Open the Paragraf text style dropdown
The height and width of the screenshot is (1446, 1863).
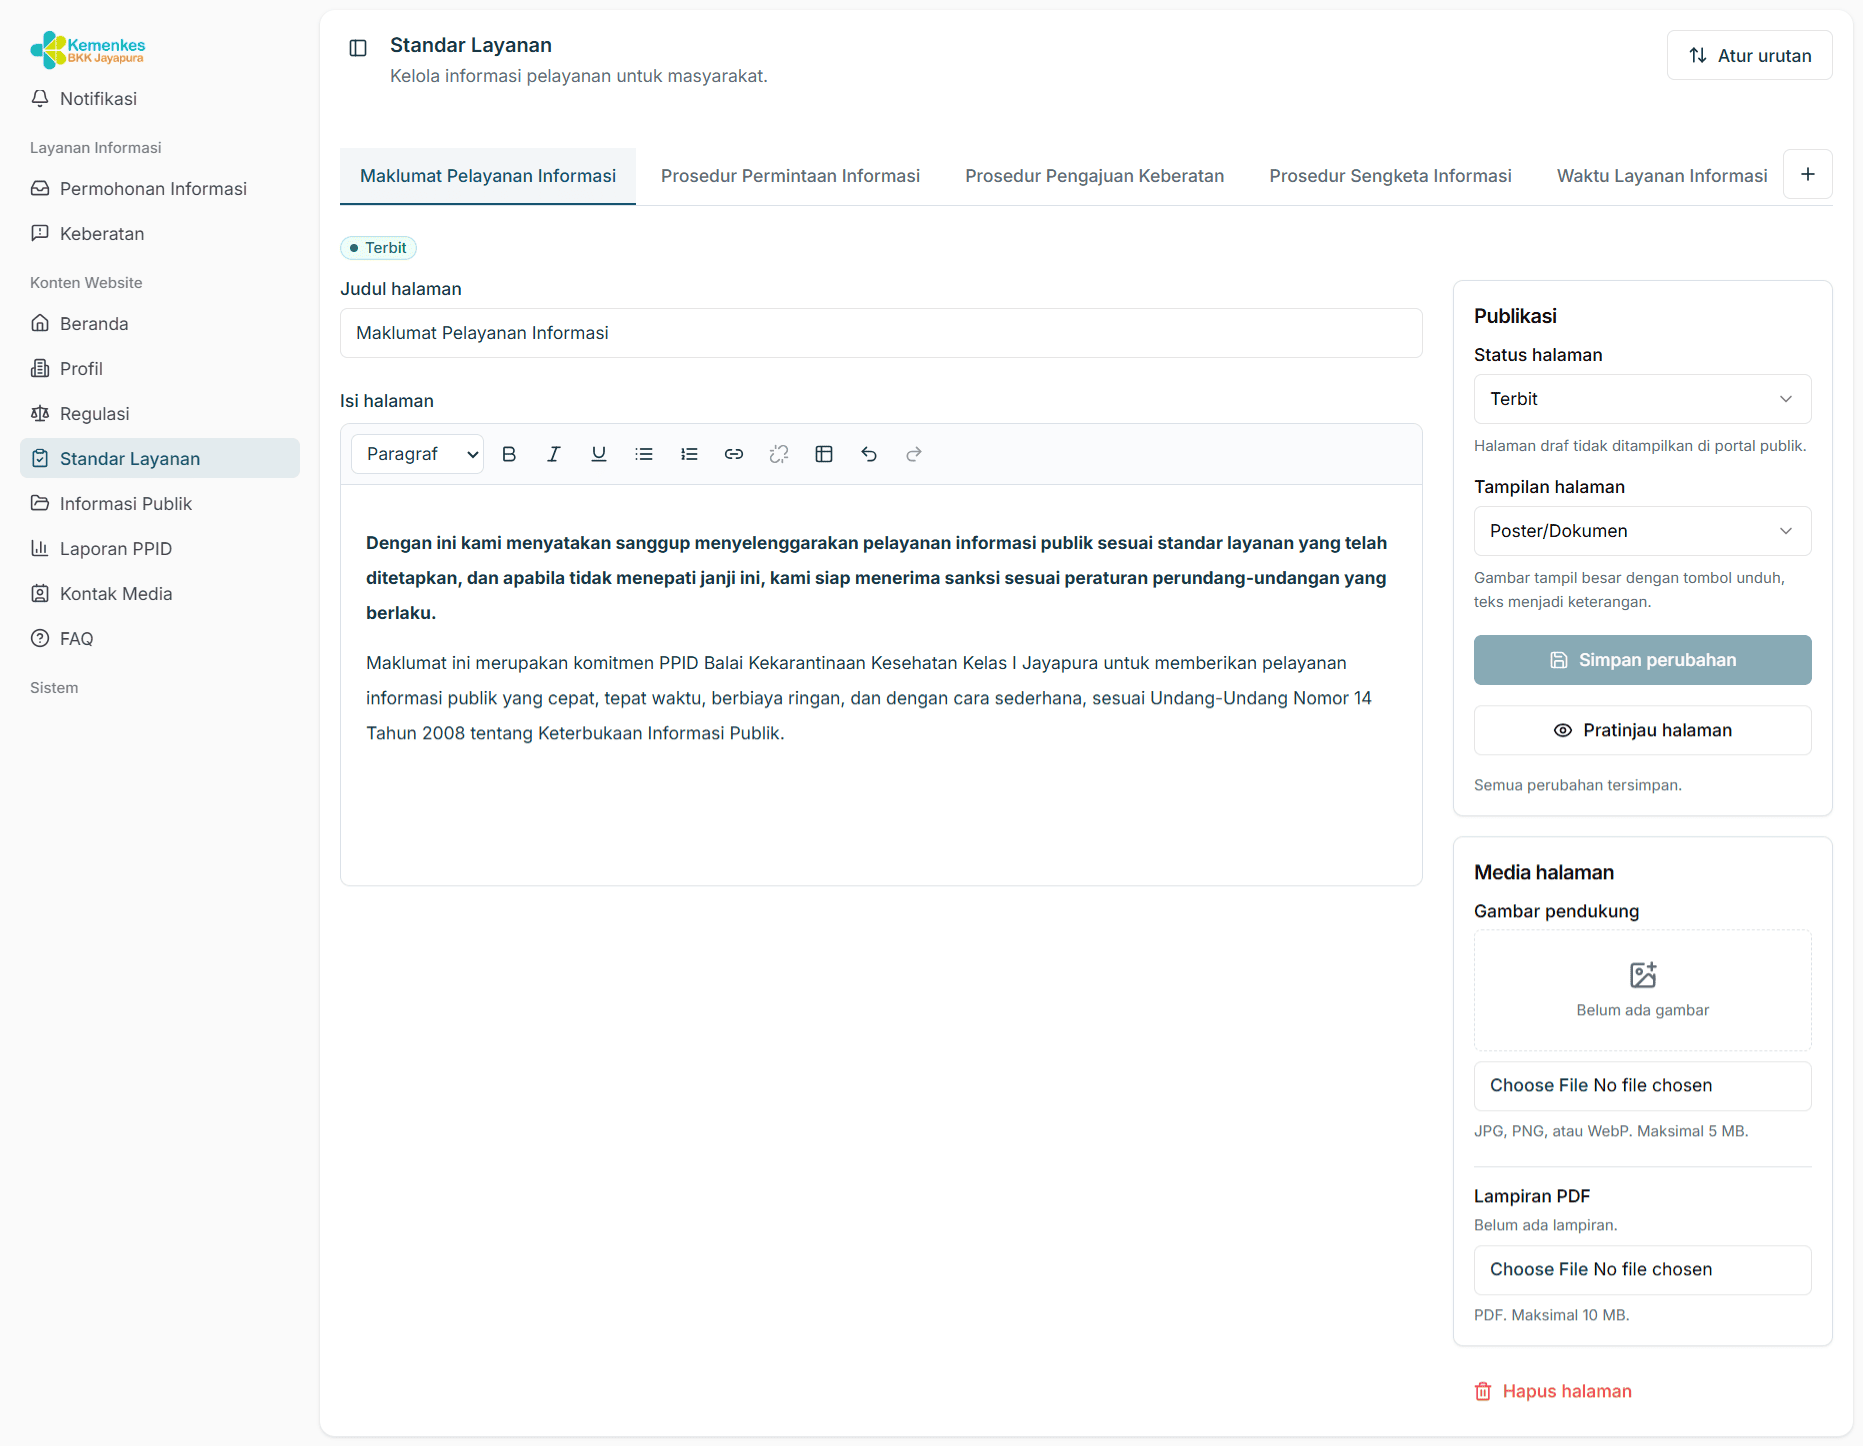coord(418,454)
